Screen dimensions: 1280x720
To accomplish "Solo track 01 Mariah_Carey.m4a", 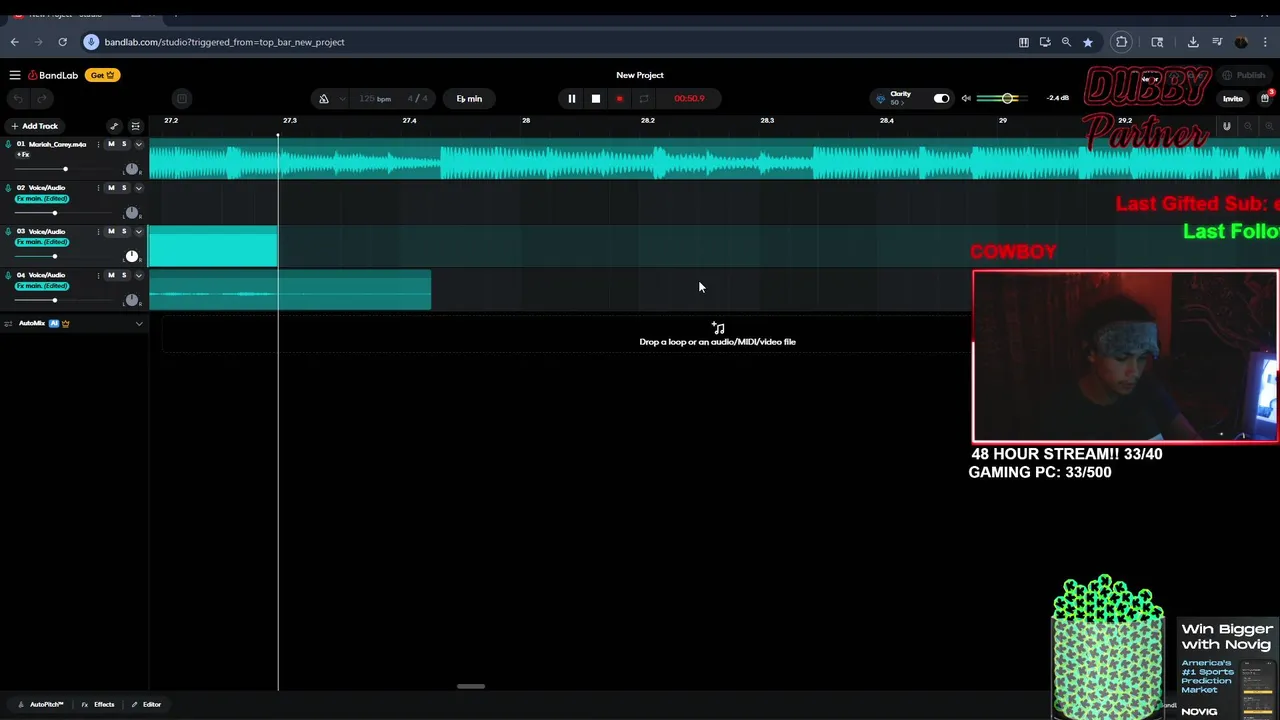I will tap(124, 144).
